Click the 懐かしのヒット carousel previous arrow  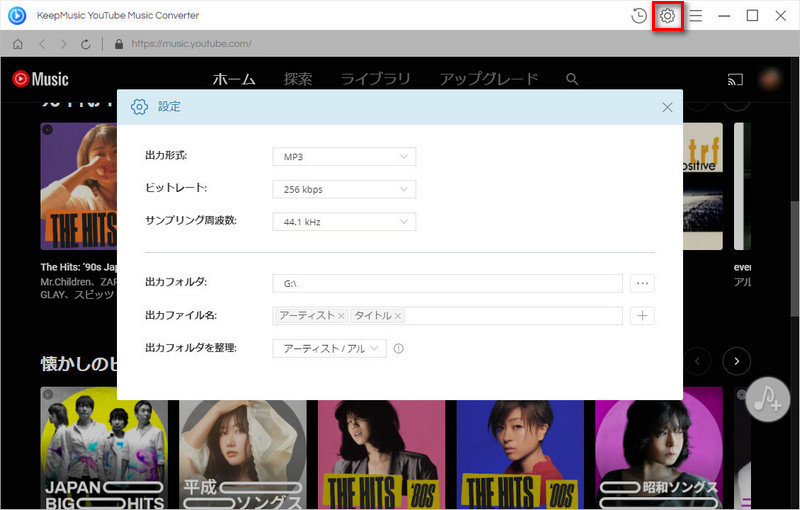(x=697, y=361)
